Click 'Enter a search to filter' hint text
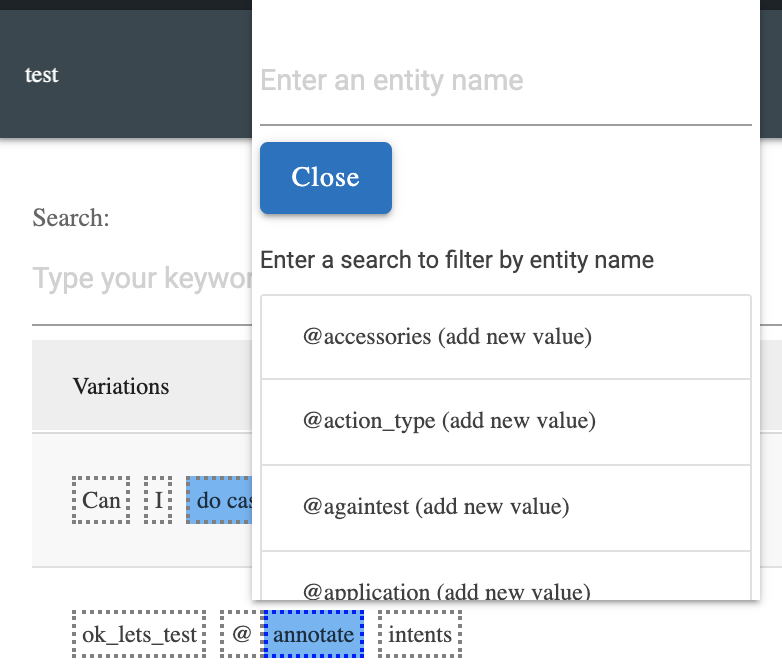 coord(457,261)
